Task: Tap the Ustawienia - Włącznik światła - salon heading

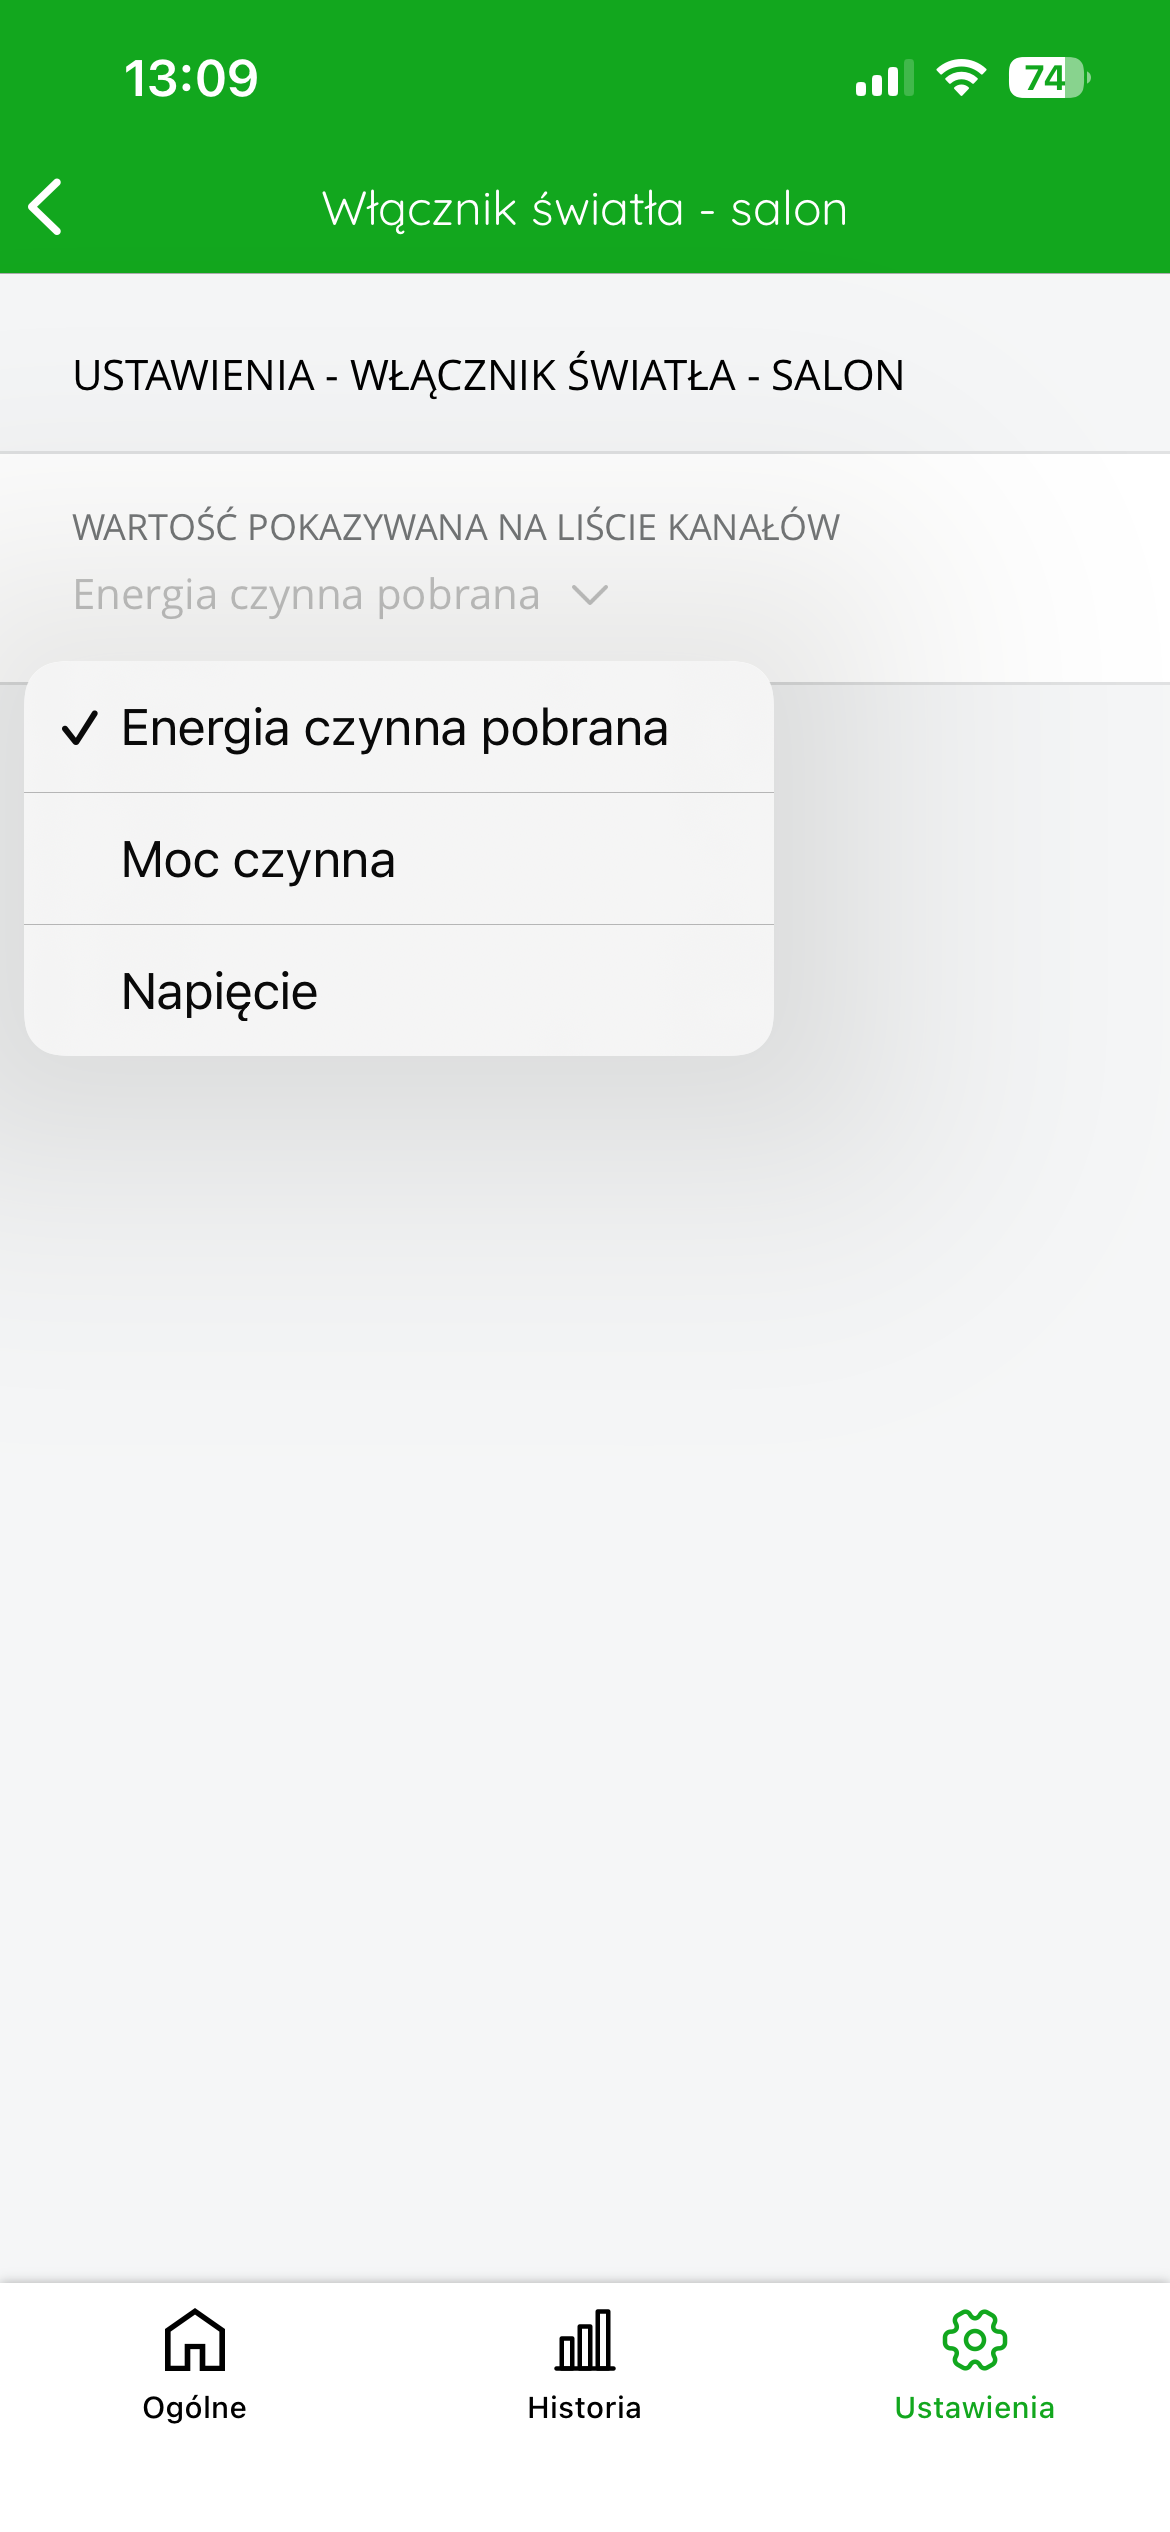Action: pyautogui.click(x=489, y=376)
